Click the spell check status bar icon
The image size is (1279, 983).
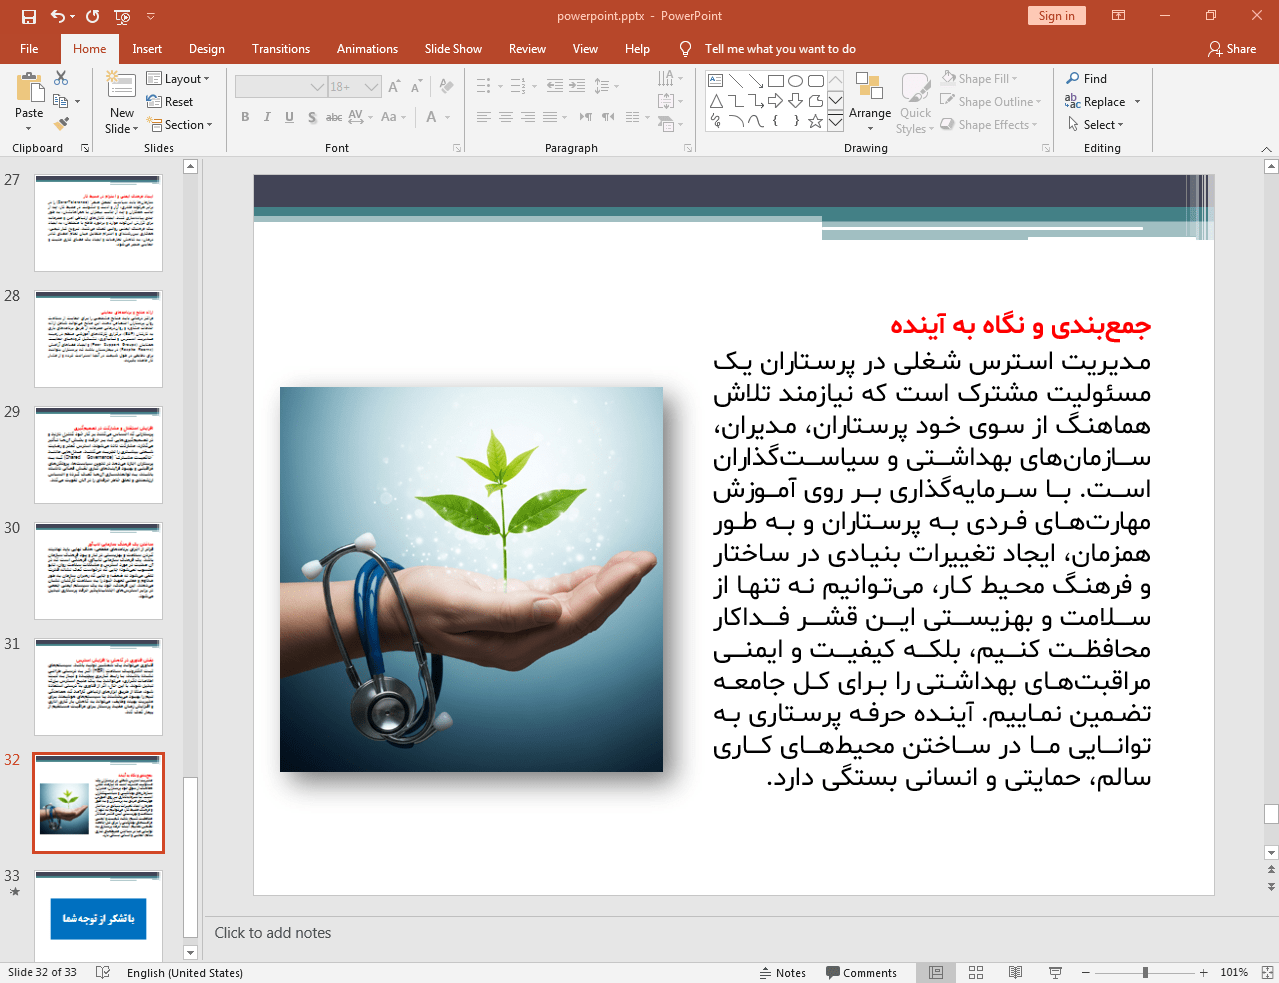104,971
